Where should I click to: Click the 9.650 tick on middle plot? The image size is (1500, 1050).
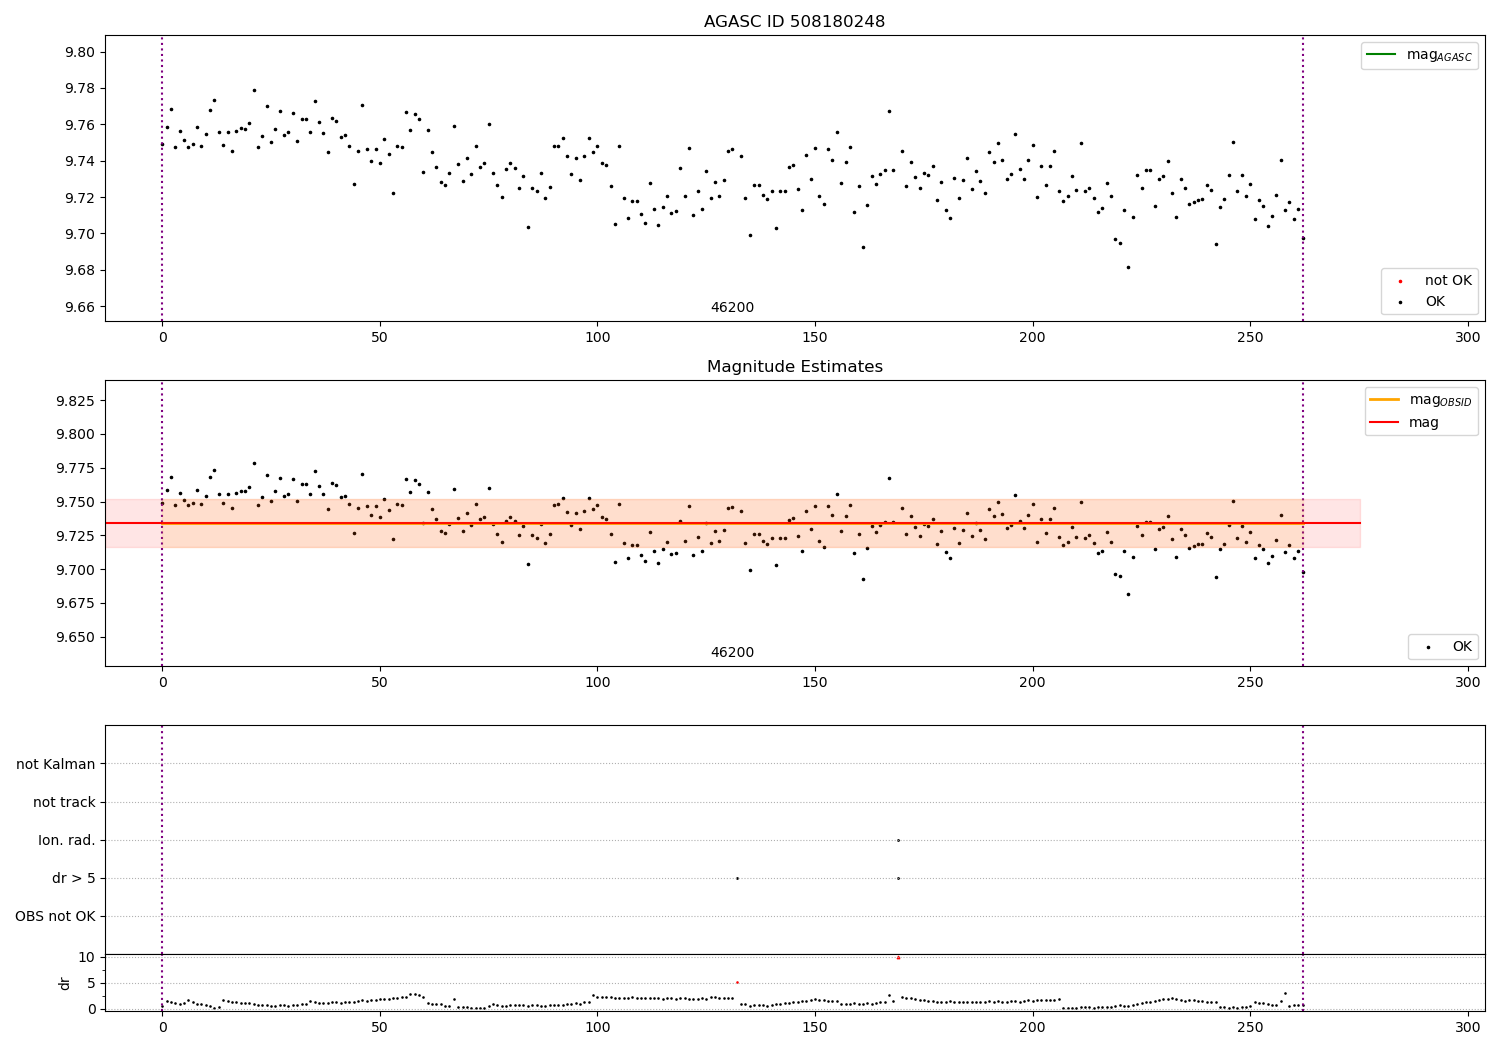point(76,637)
